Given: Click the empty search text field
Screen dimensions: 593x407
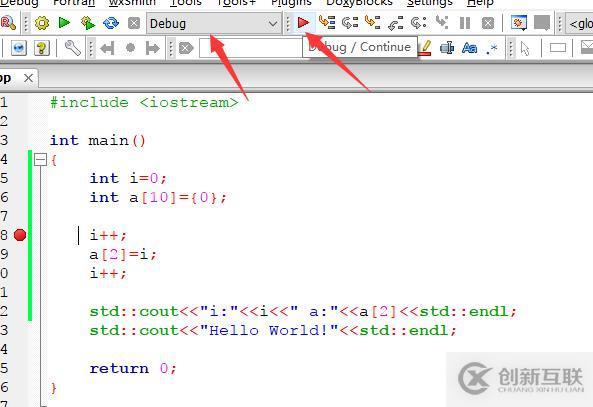Looking at the screenshot, I should tap(251, 48).
